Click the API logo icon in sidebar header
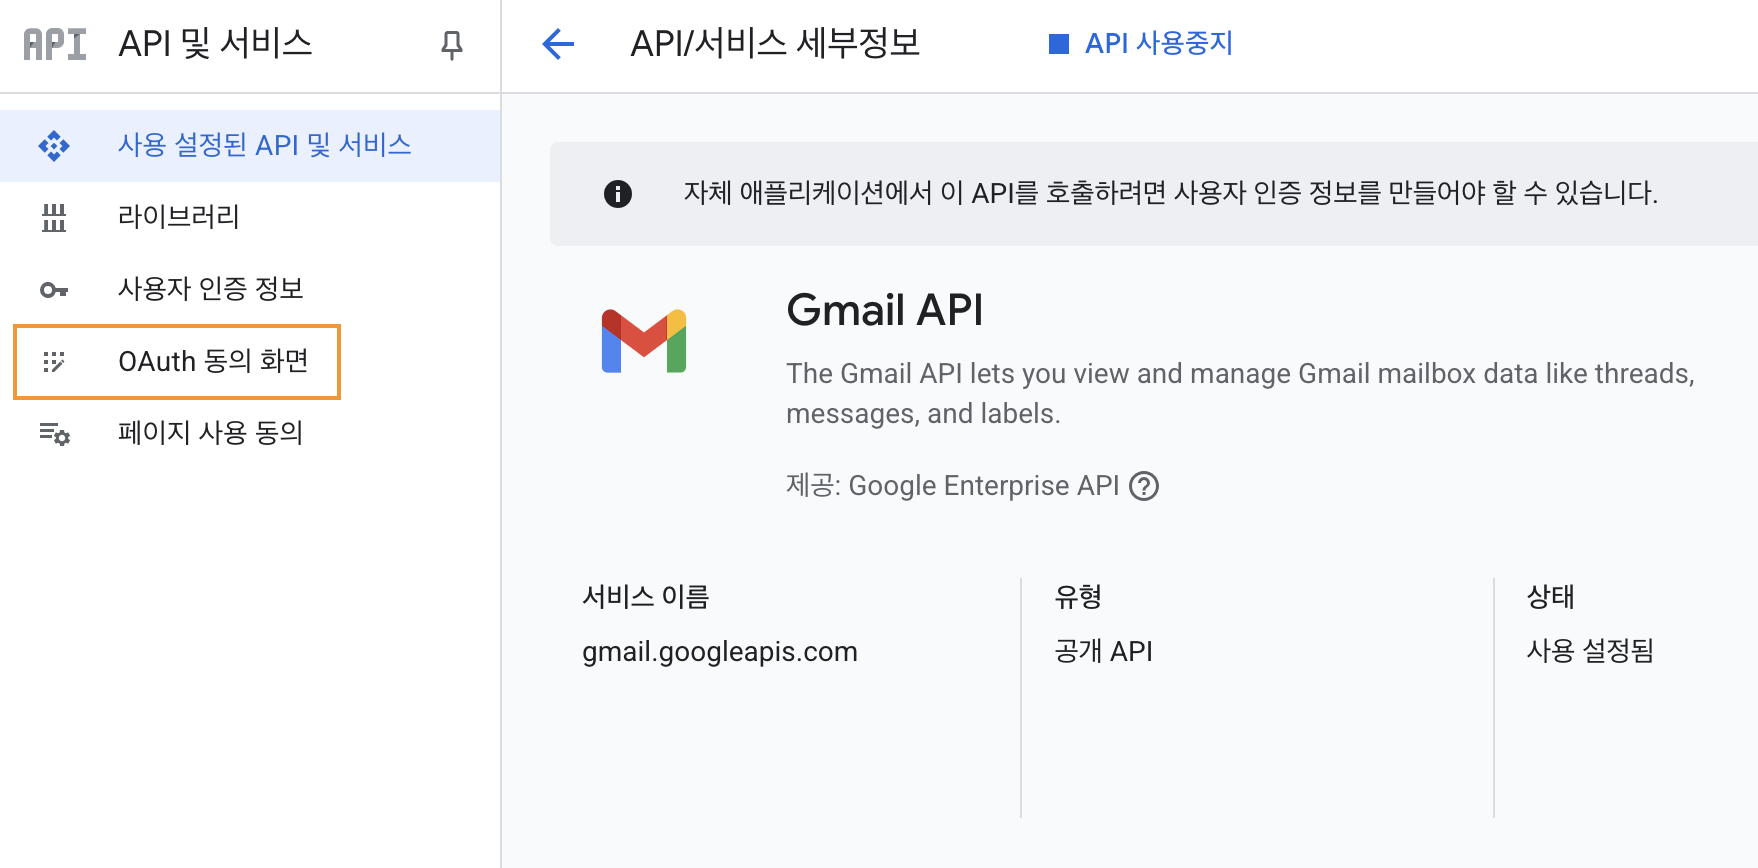Image resolution: width=1758 pixels, height=868 pixels. [55, 44]
